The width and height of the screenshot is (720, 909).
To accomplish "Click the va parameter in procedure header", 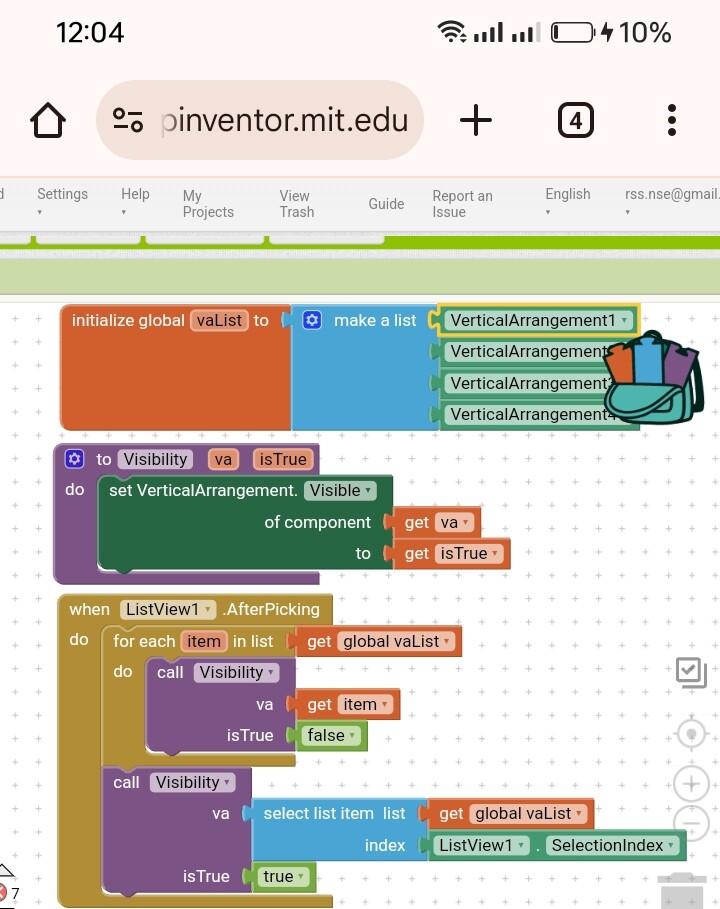I will pos(223,459).
